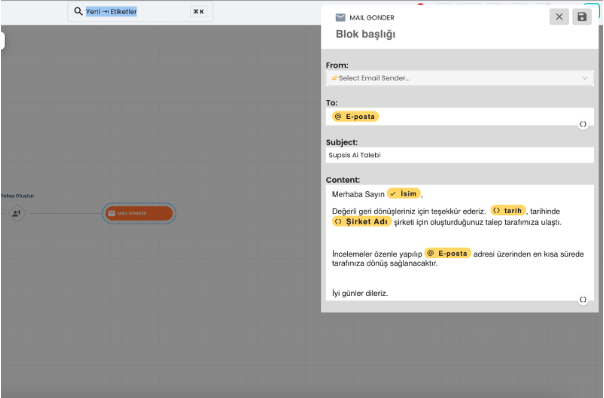The image size is (604, 398).
Task: Select the tarih variable chip
Action: coord(508,210)
